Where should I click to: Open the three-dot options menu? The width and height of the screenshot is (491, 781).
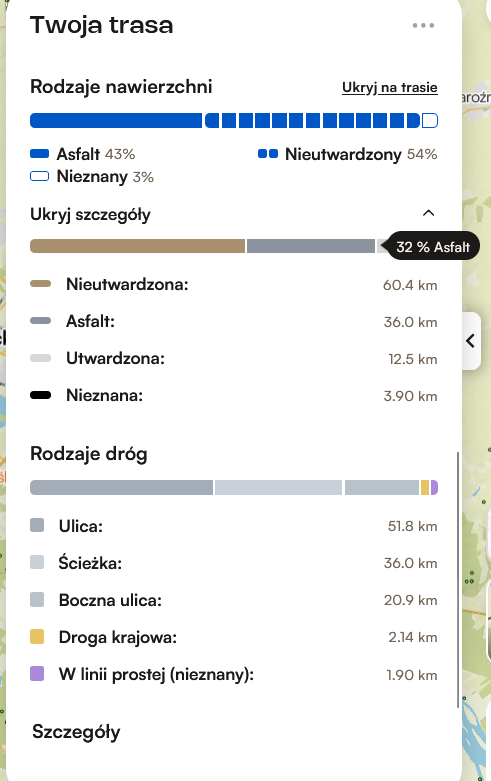point(423,25)
